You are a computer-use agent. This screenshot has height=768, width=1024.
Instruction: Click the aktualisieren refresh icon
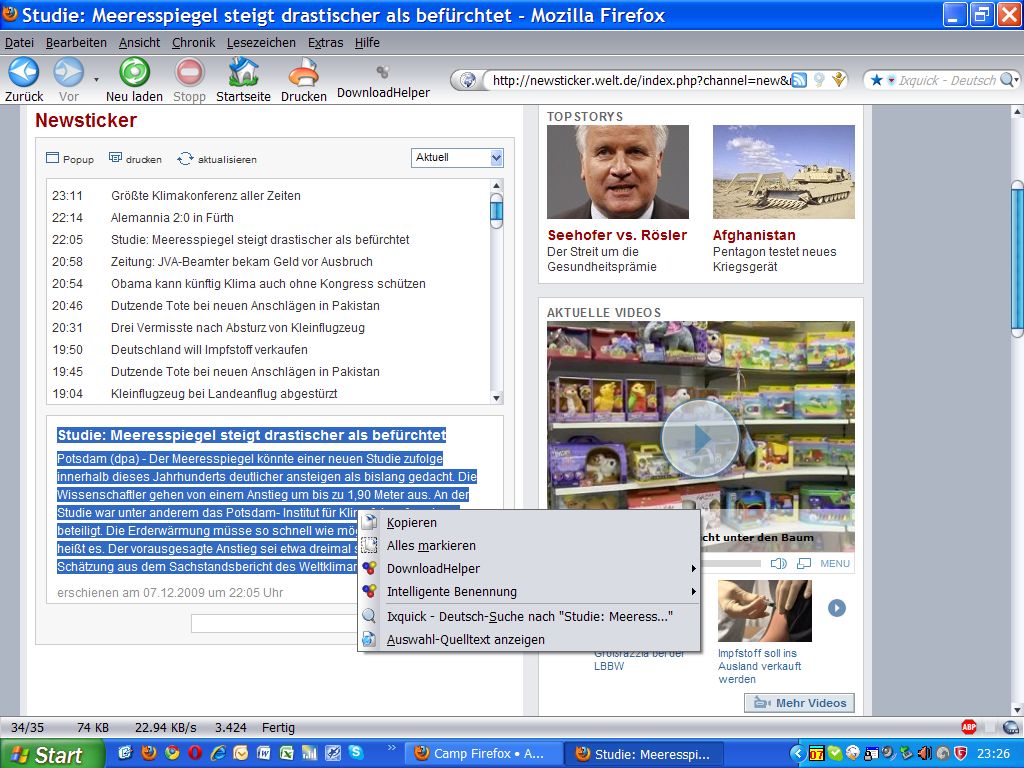click(185, 159)
